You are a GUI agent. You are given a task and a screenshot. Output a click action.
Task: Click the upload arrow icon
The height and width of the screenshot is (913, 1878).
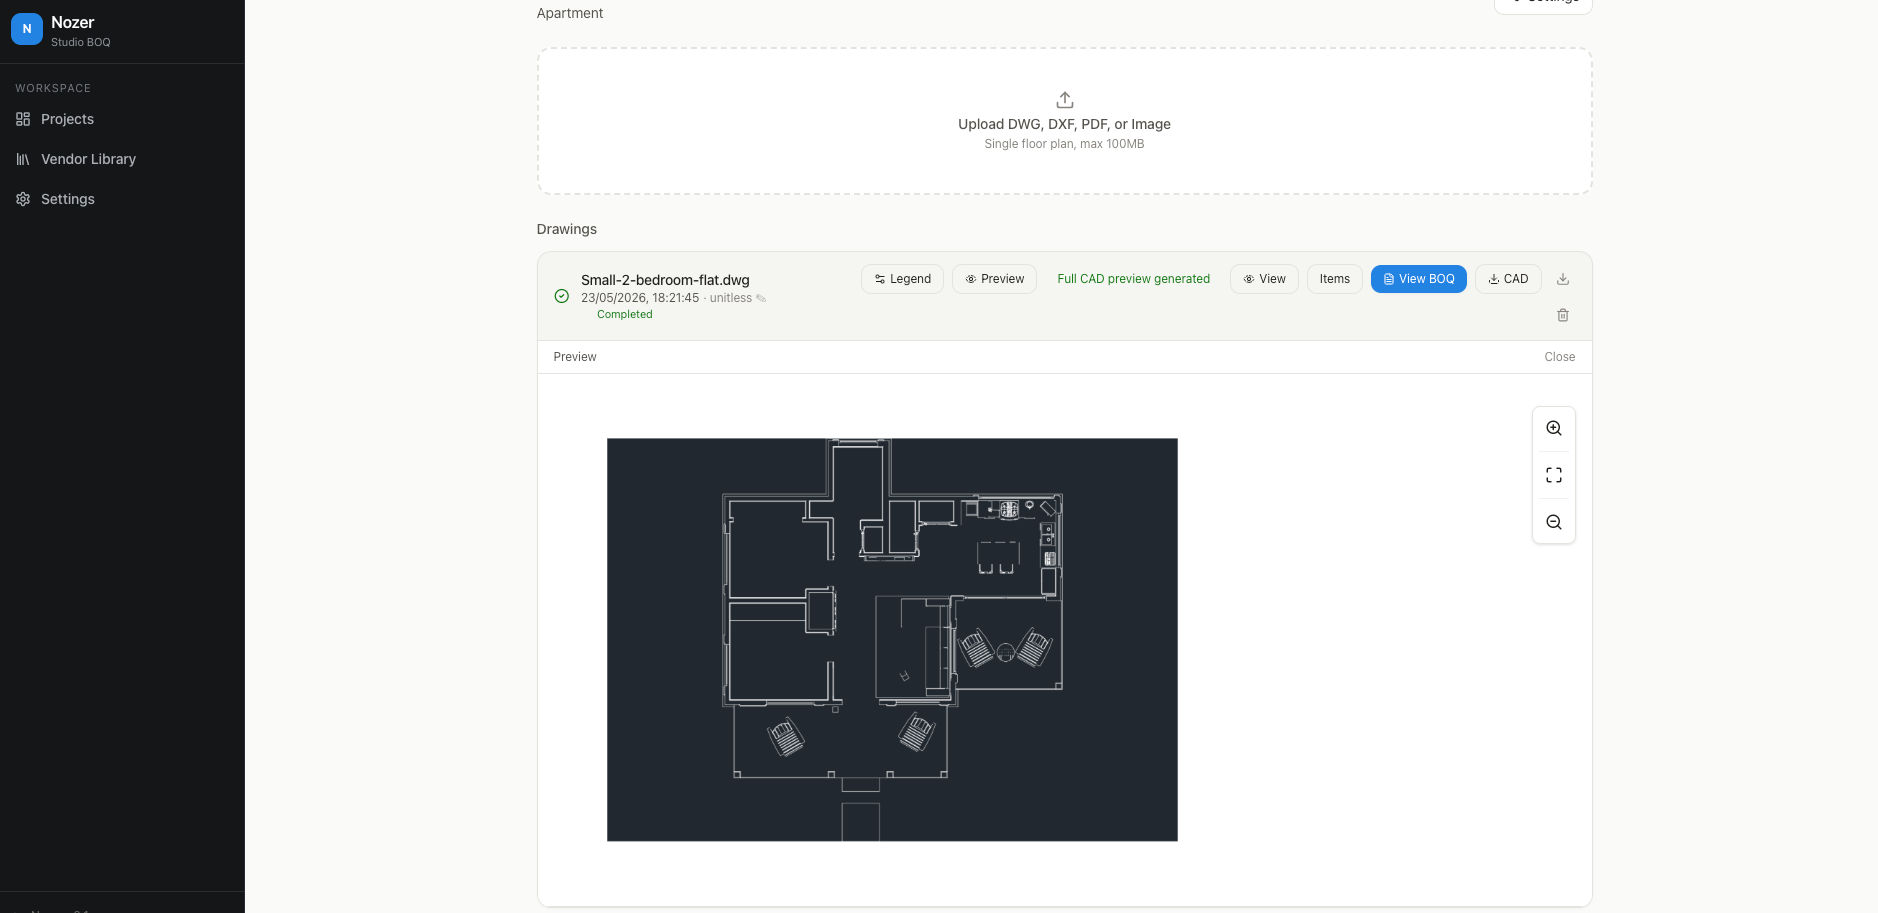click(x=1065, y=100)
